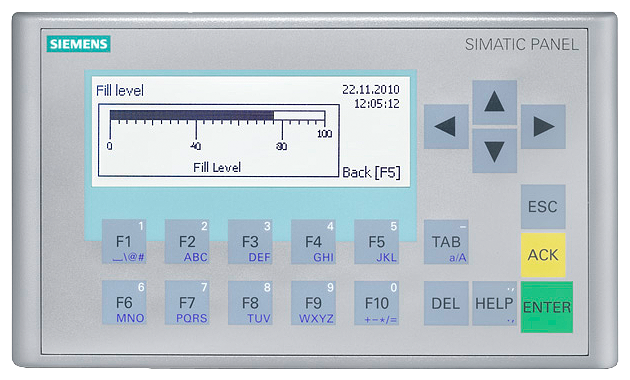Cancel with the ESC key
The height and width of the screenshot is (380, 630).
543,206
